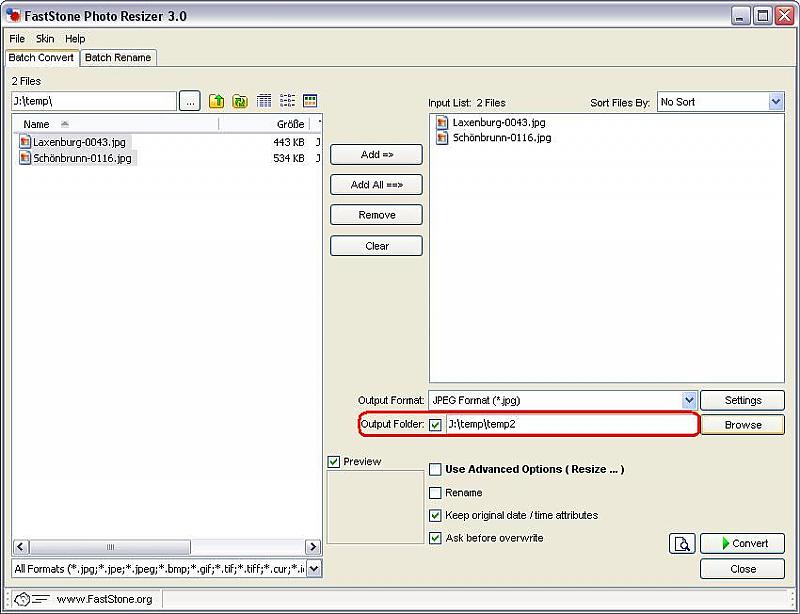
Task: Switch file list to thumbnails view icon
Action: (x=310, y=101)
